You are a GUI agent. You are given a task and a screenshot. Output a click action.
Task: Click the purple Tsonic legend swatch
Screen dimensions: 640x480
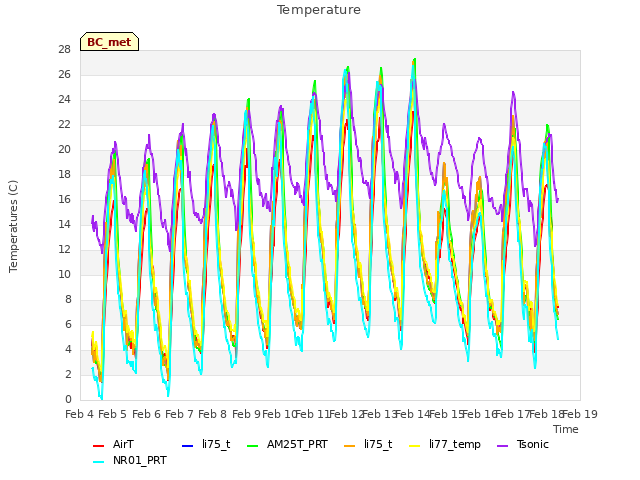[503, 446]
